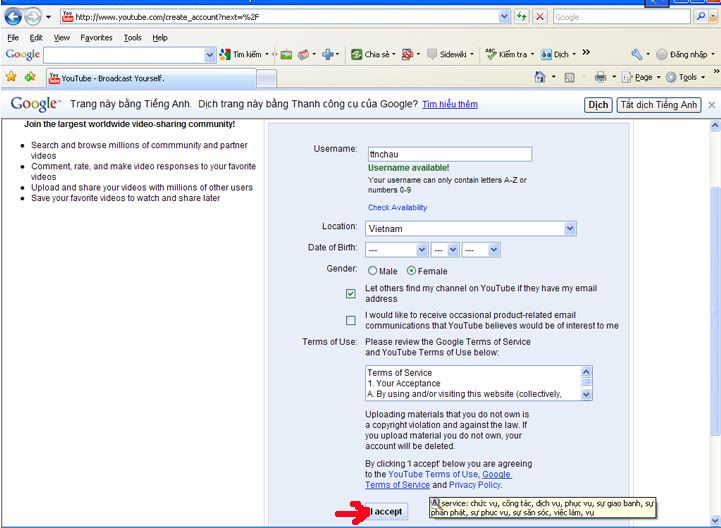Click the Đăng nhập sign-in button
Image resolution: width=721 pixels, height=528 pixels.
tap(682, 54)
